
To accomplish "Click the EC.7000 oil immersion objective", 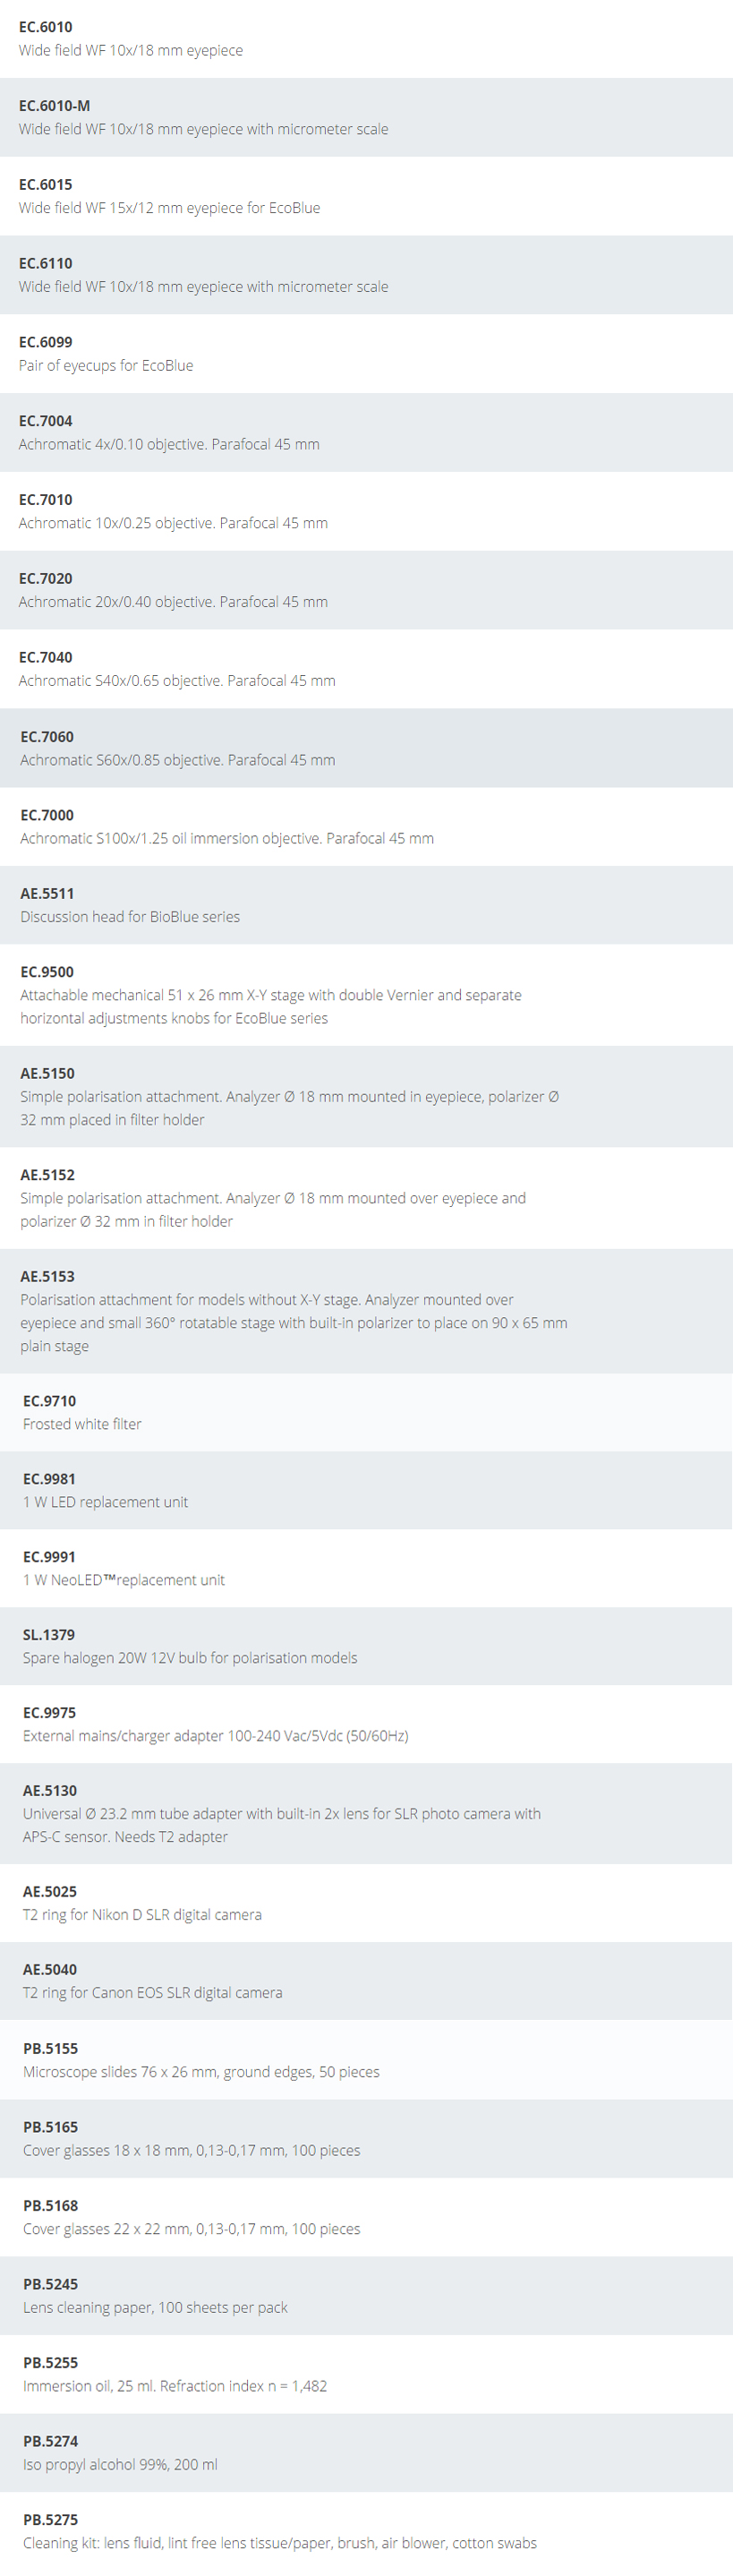I will point(366,827).
